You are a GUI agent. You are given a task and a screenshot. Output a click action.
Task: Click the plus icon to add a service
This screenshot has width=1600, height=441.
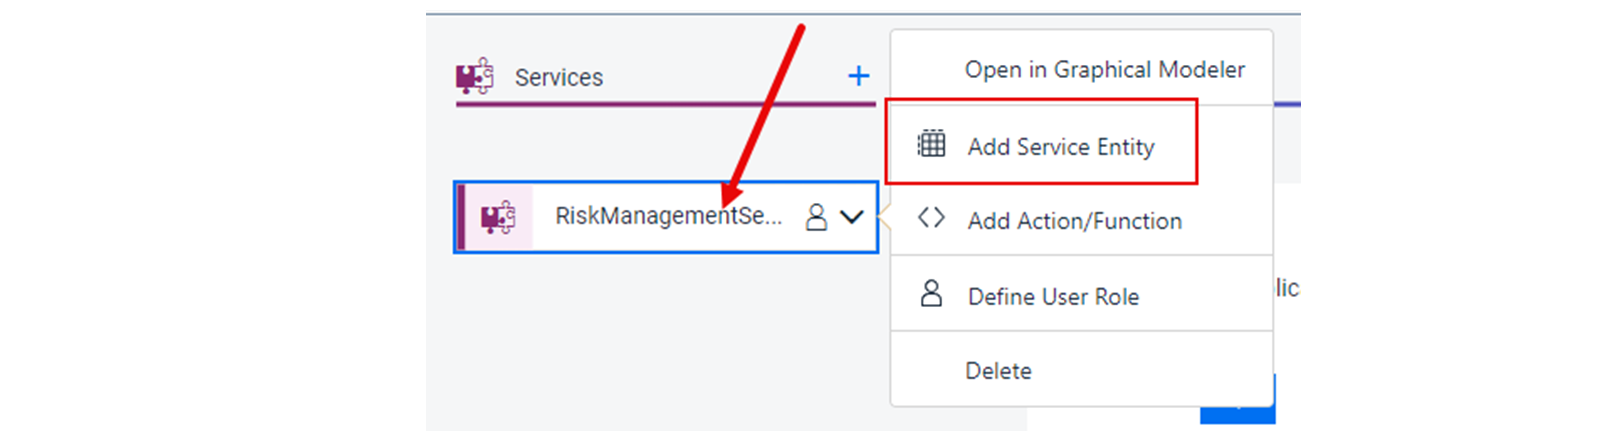pyautogui.click(x=858, y=76)
